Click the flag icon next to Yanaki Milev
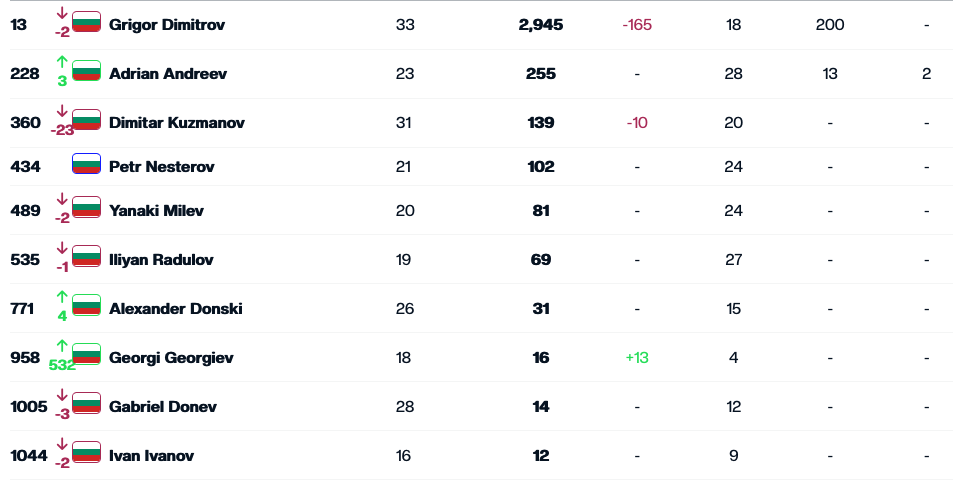 (86, 207)
